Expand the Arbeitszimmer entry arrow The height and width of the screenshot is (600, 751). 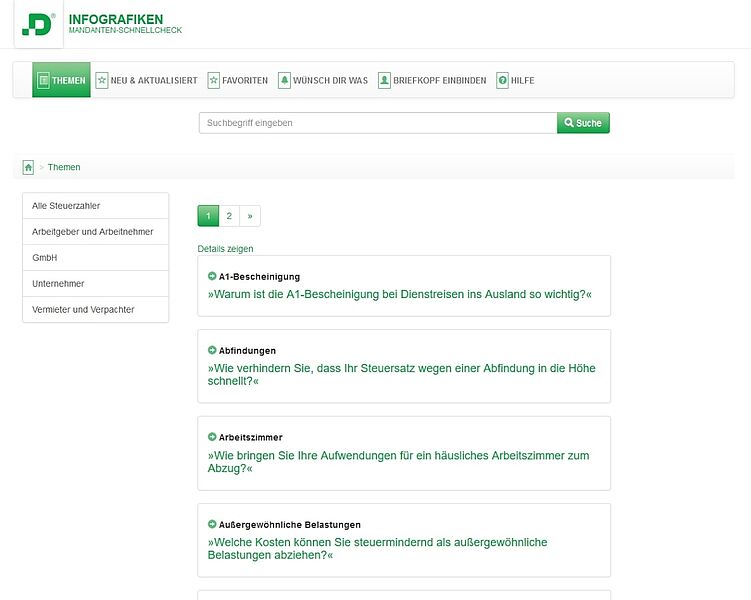point(212,437)
